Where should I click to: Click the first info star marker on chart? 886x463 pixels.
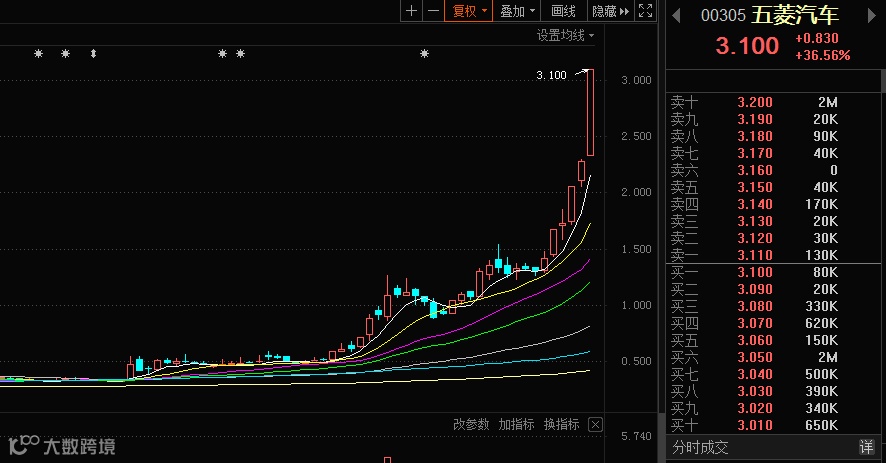pos(38,54)
